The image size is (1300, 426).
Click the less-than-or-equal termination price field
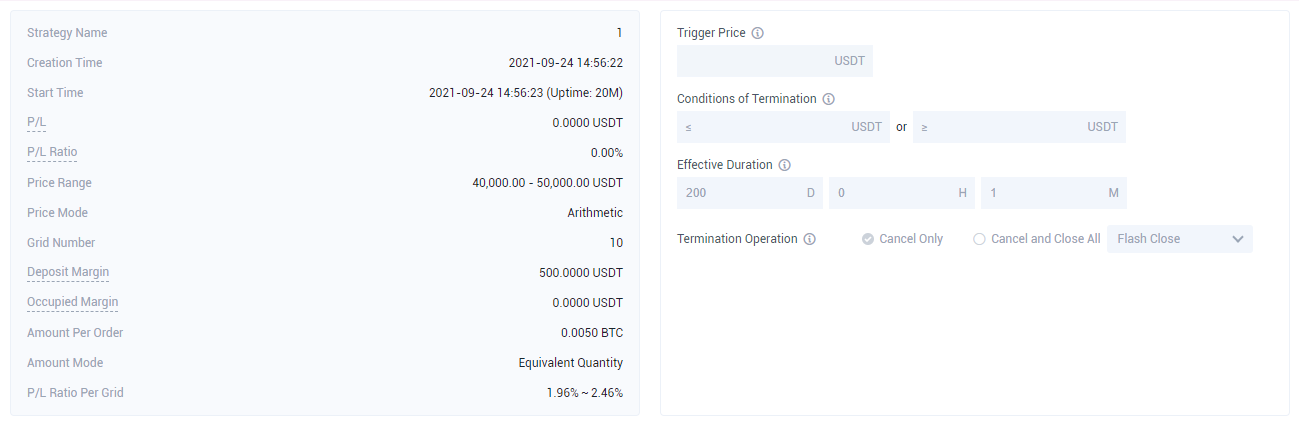tap(783, 127)
